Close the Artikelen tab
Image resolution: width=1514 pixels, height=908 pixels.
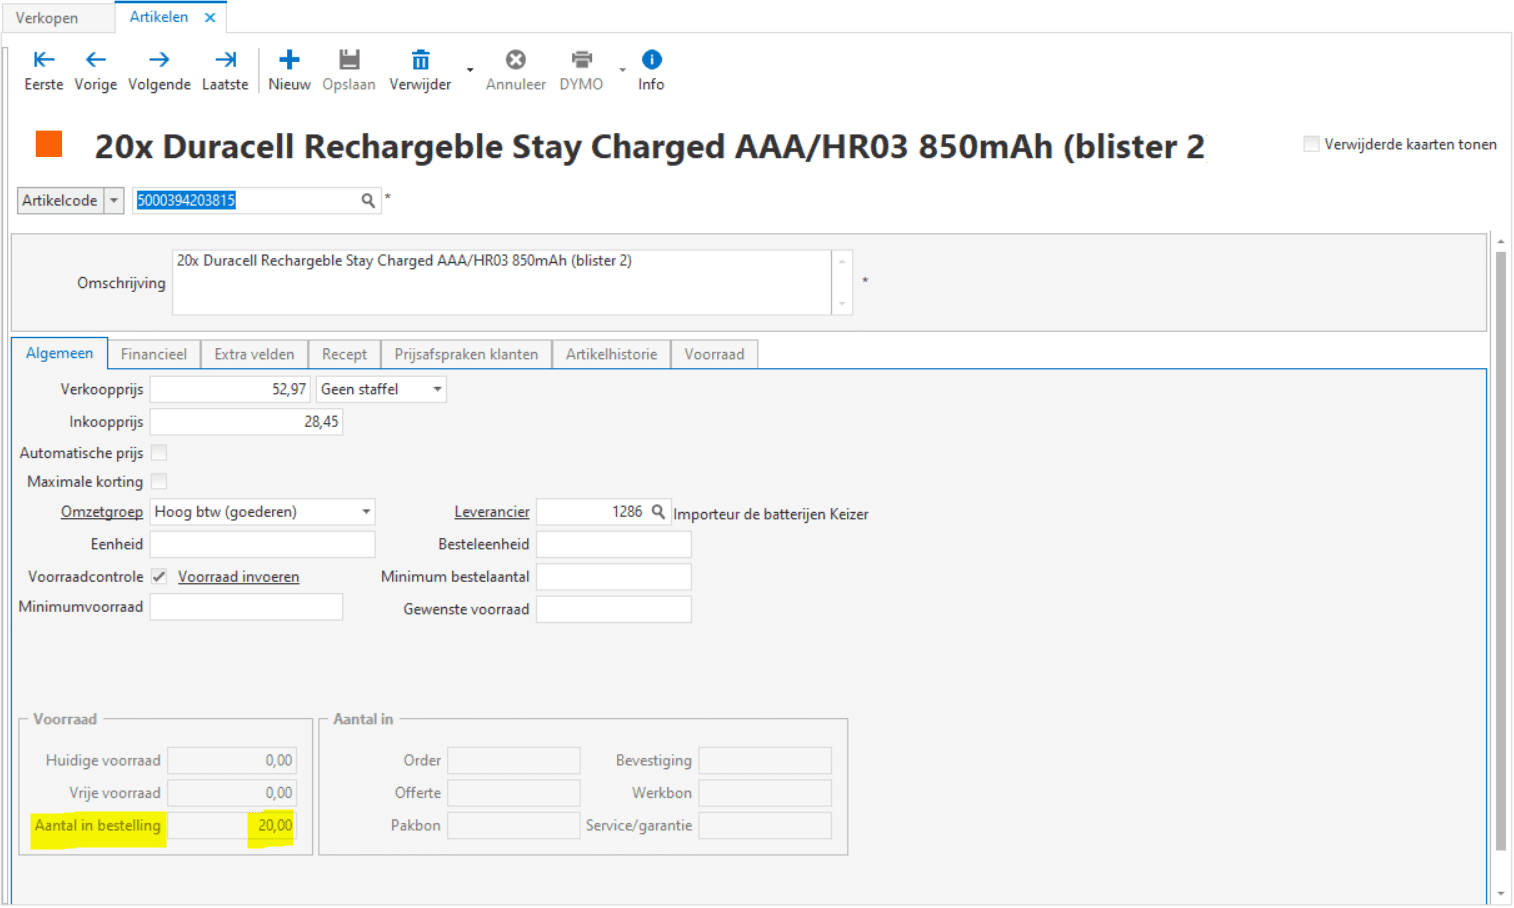coord(210,17)
